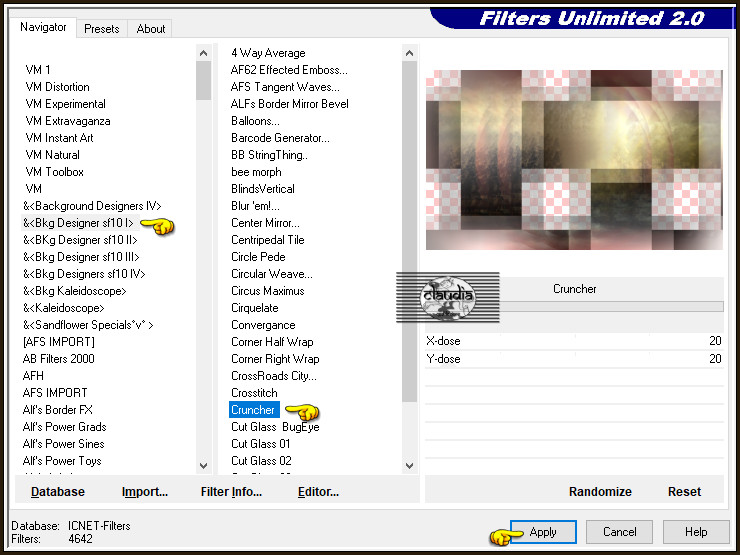
Task: Select VM Experimental category
Action: [65, 104]
